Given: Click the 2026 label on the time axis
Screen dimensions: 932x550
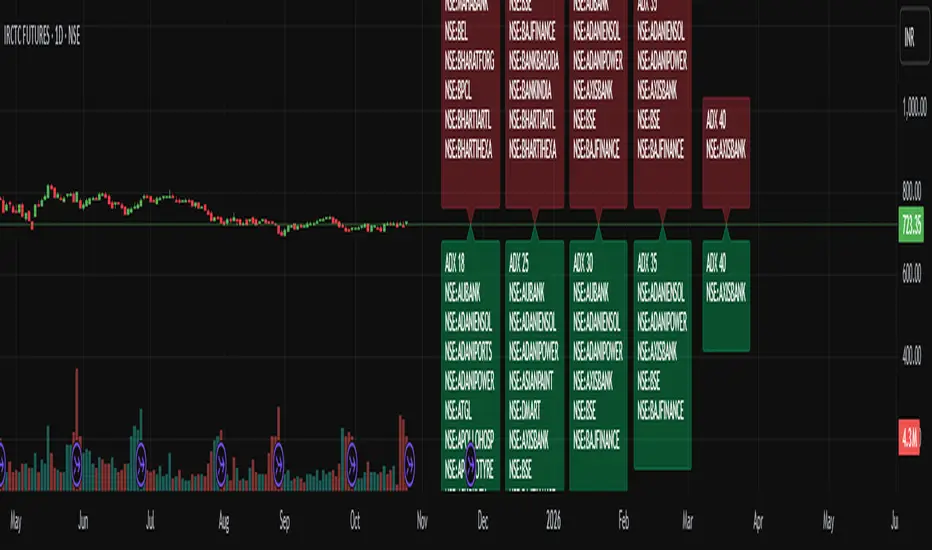Looking at the screenshot, I should coord(553,521).
